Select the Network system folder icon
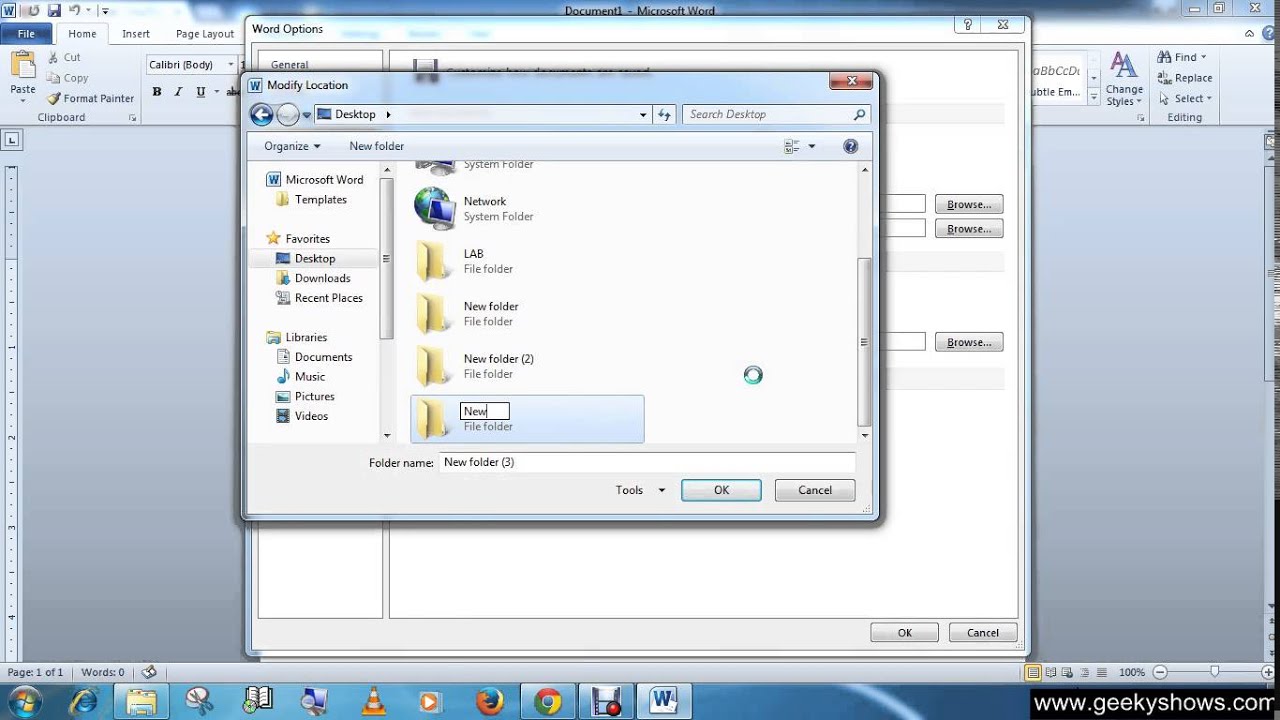The height and width of the screenshot is (720, 1280). (435, 208)
